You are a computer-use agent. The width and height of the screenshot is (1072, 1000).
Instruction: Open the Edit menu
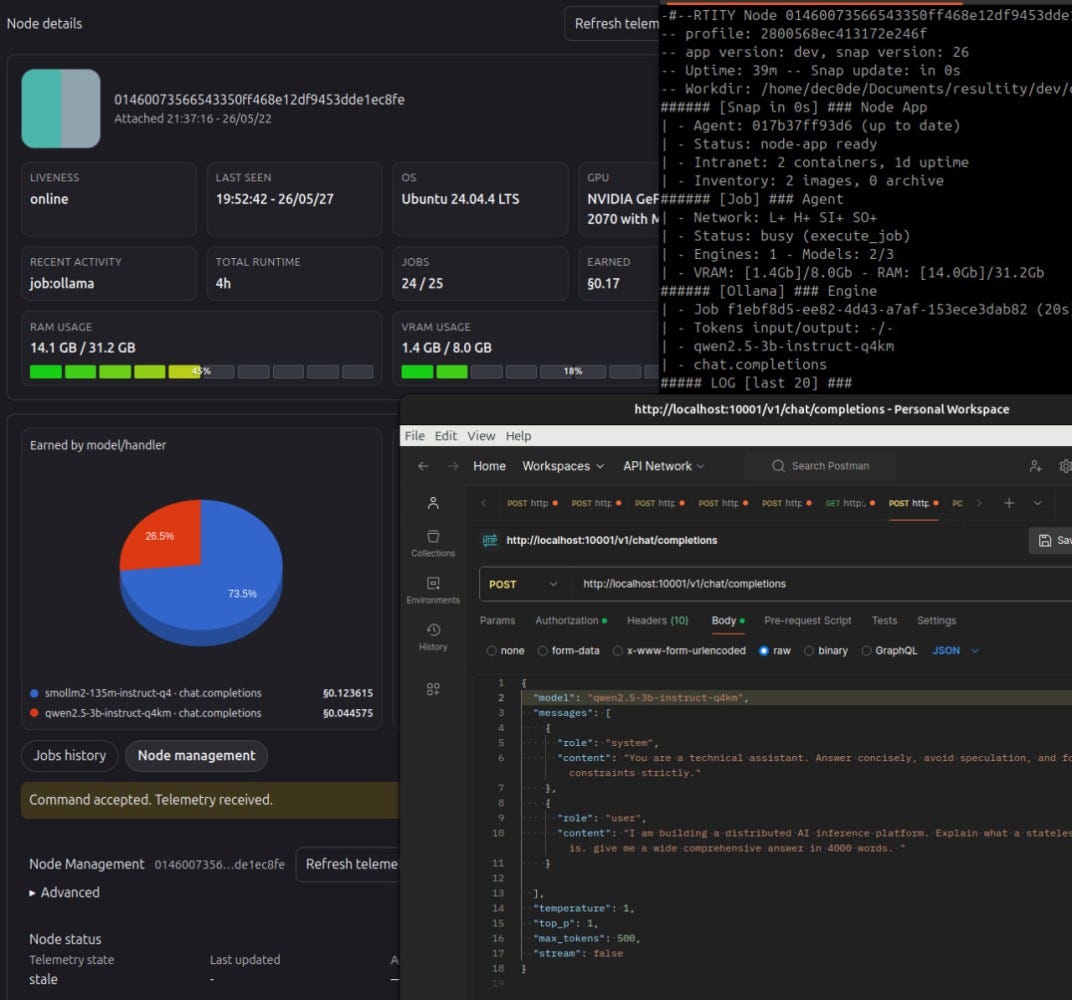click(446, 436)
